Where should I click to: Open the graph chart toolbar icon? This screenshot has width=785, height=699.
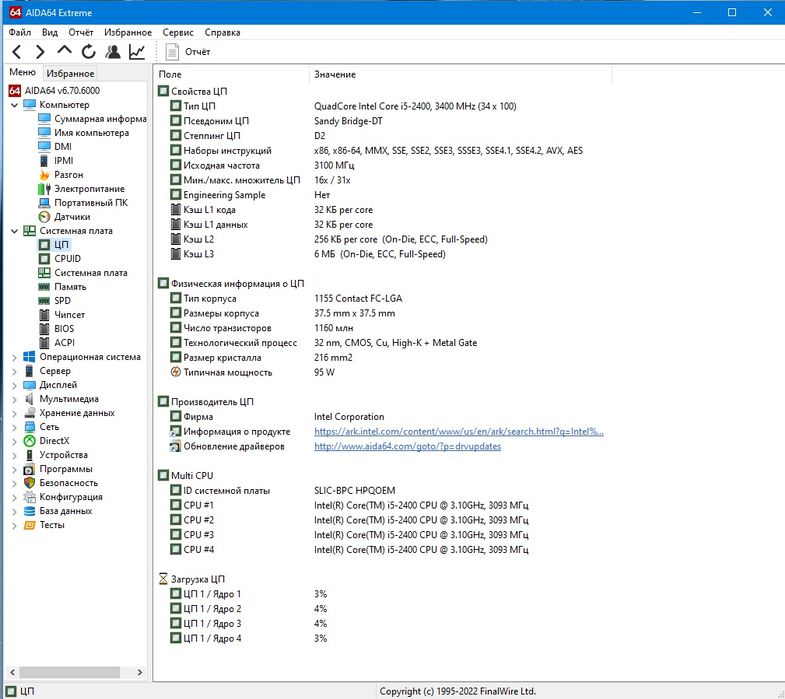coord(137,52)
